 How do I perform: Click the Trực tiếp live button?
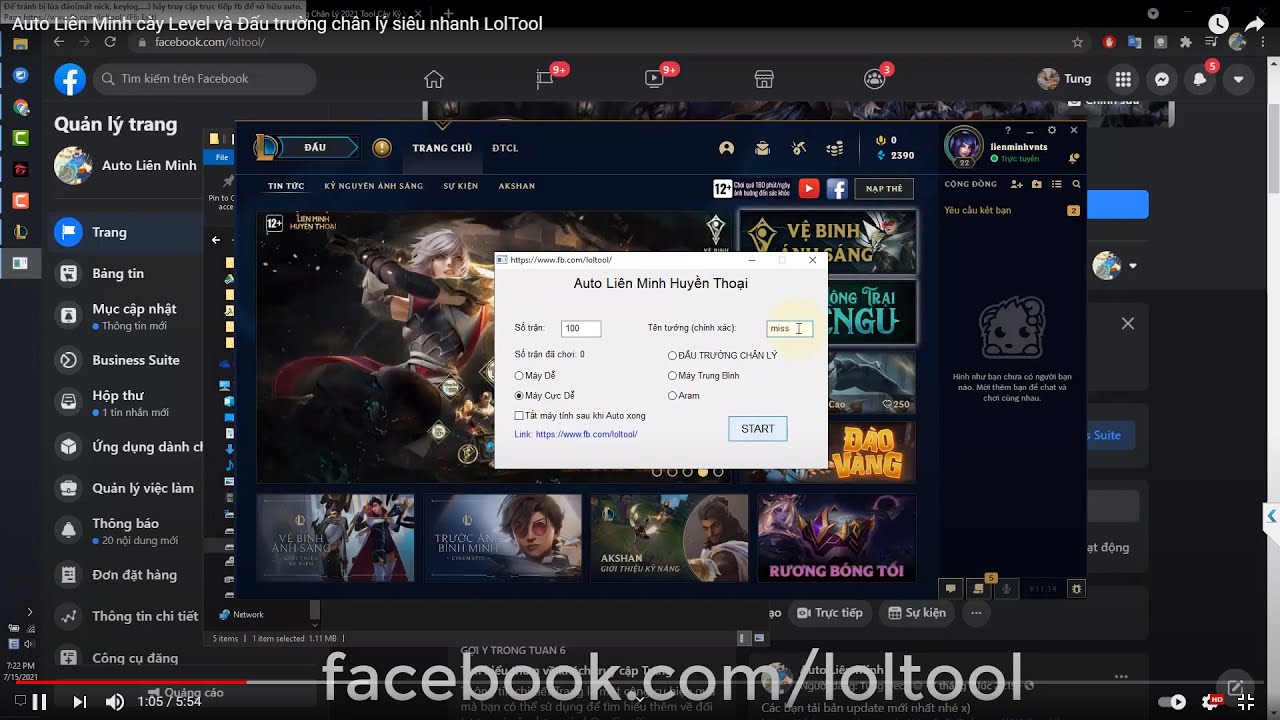828,613
